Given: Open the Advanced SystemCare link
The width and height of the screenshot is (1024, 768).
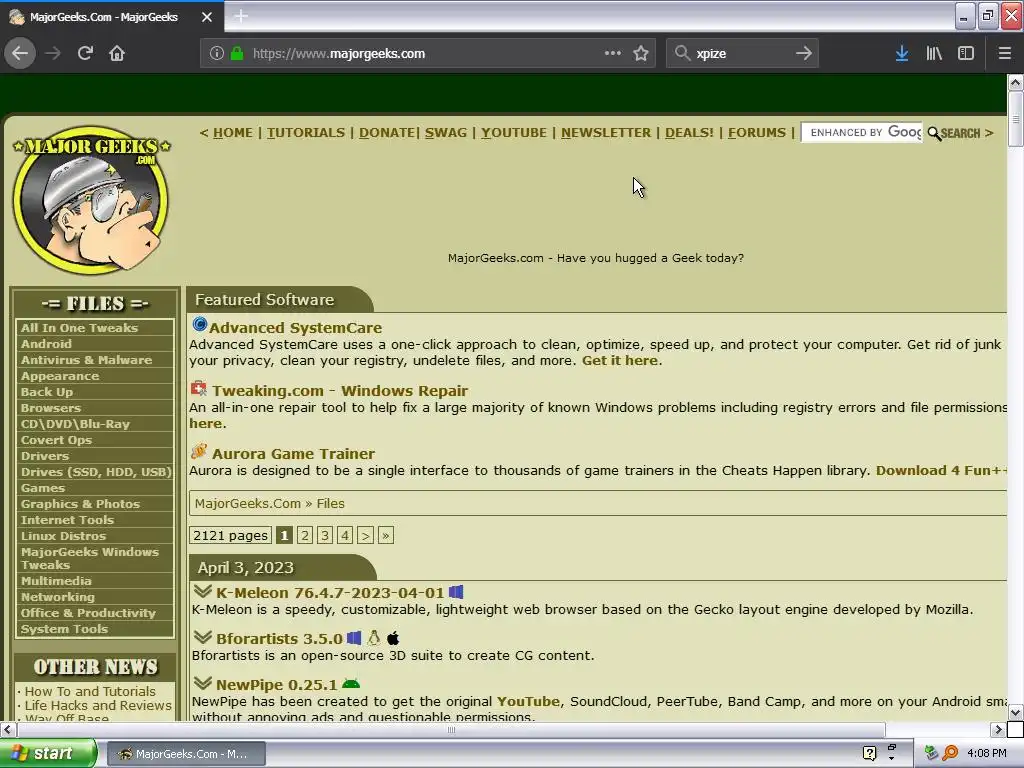Looking at the screenshot, I should click(x=295, y=328).
